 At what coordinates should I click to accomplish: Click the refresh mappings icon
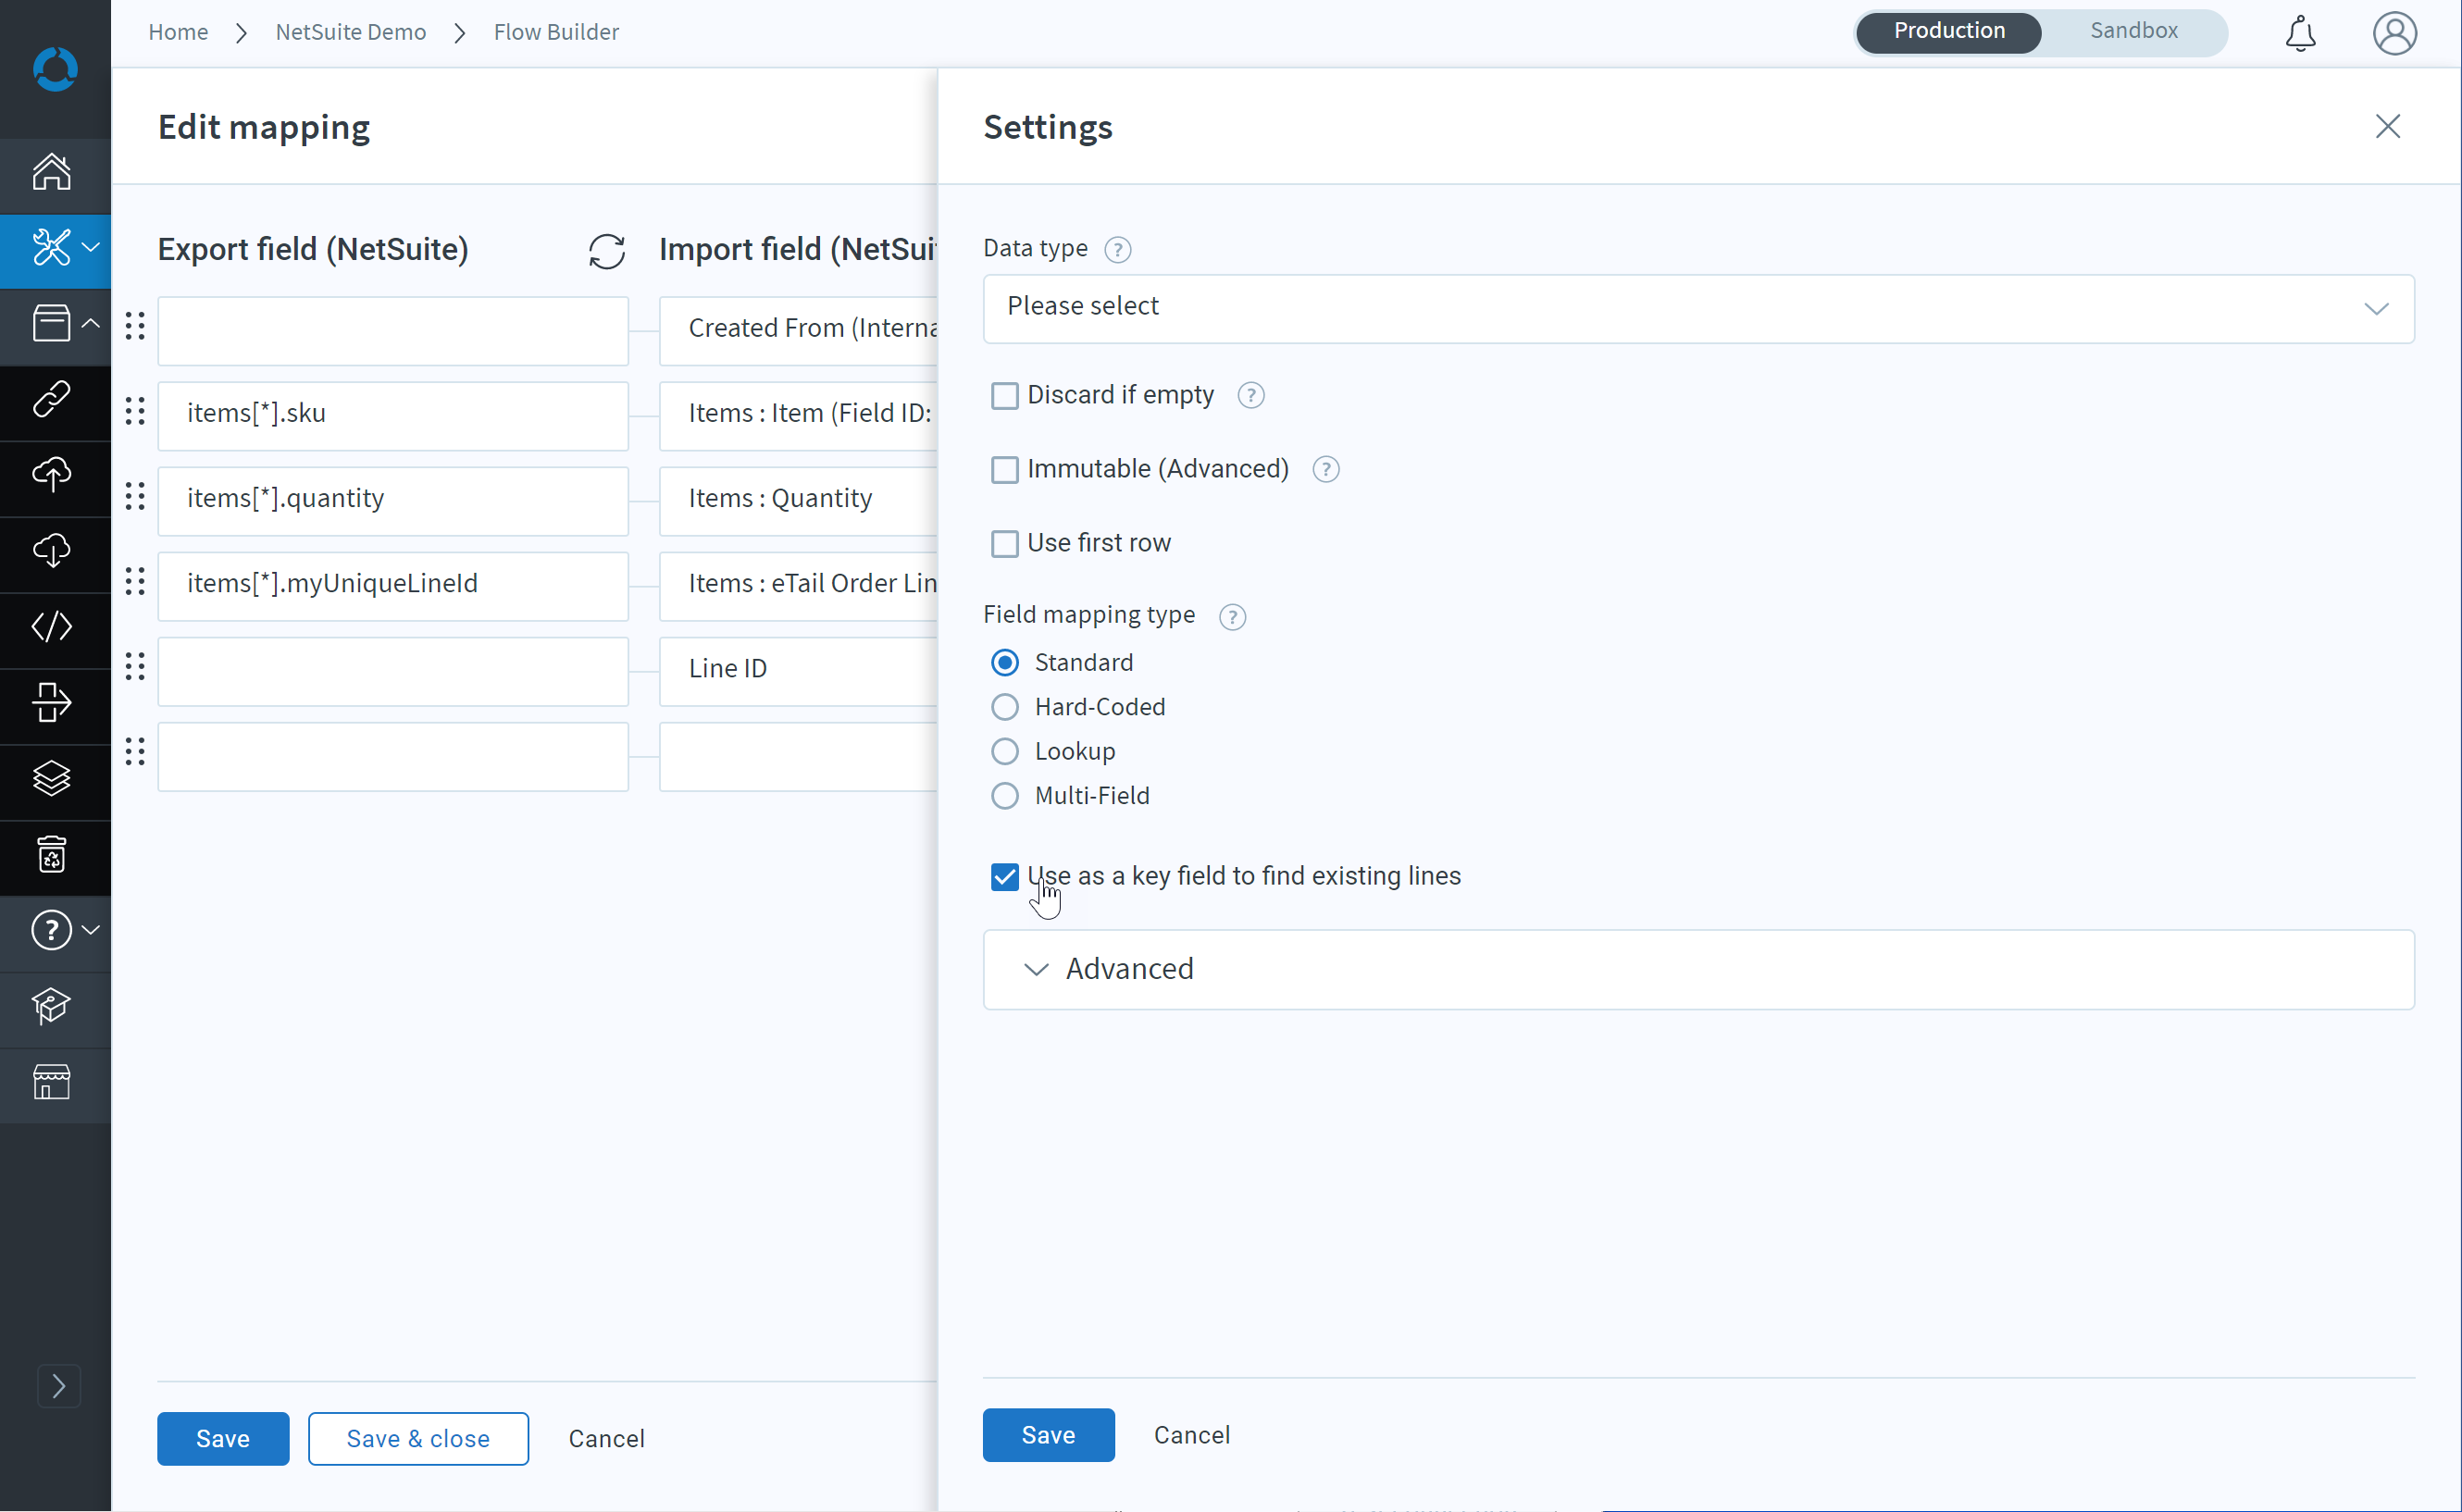606,251
